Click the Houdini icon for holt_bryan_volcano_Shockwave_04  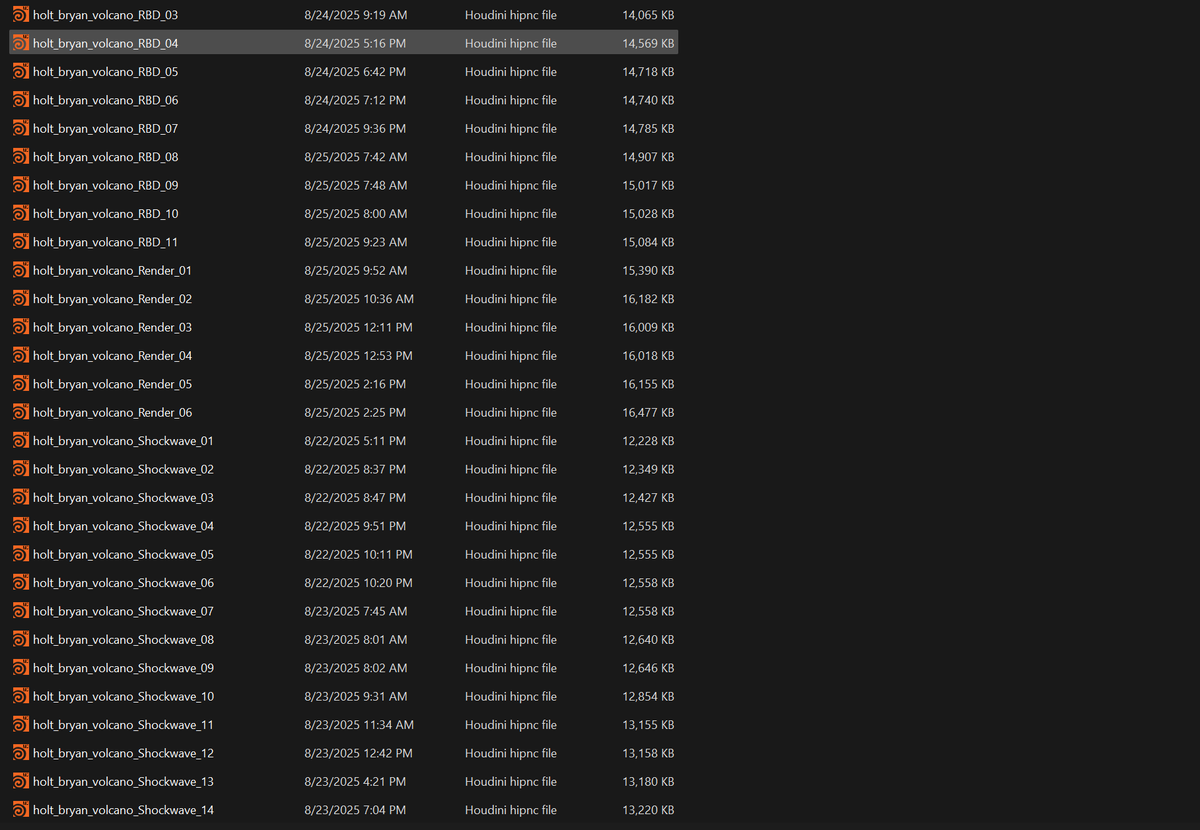[x=21, y=526]
